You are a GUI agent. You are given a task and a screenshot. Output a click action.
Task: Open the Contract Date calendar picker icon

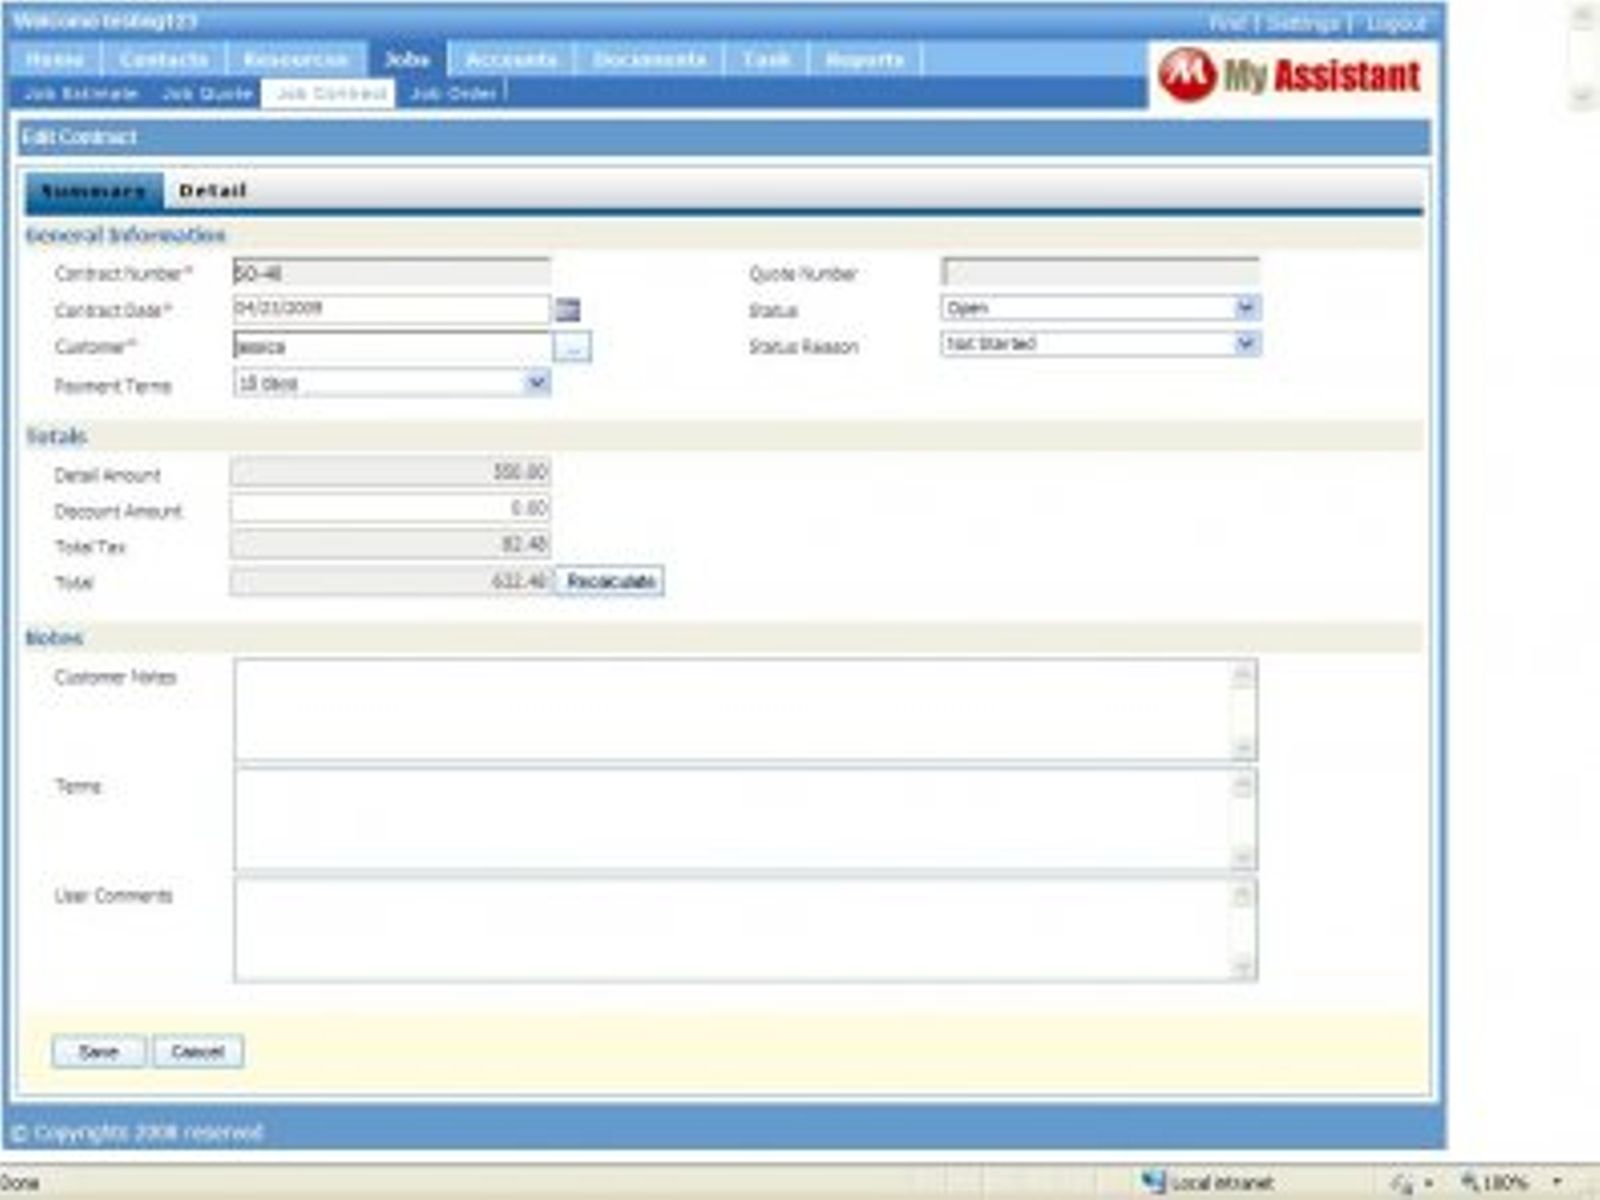point(568,310)
